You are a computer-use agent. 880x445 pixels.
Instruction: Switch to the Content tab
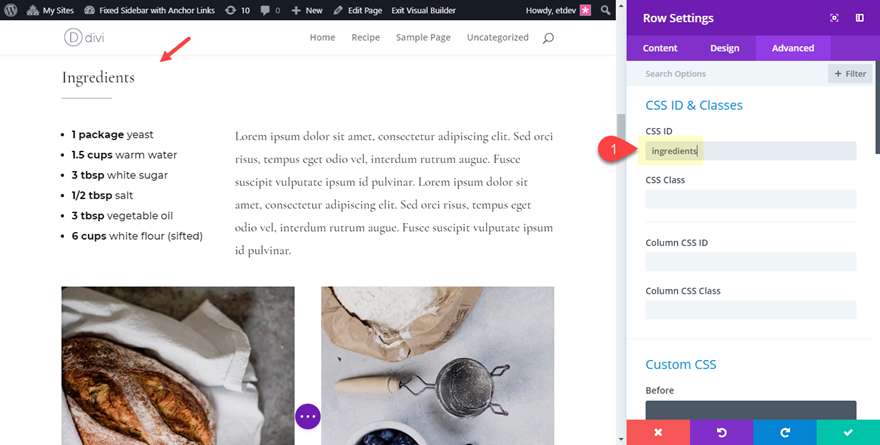click(x=660, y=48)
